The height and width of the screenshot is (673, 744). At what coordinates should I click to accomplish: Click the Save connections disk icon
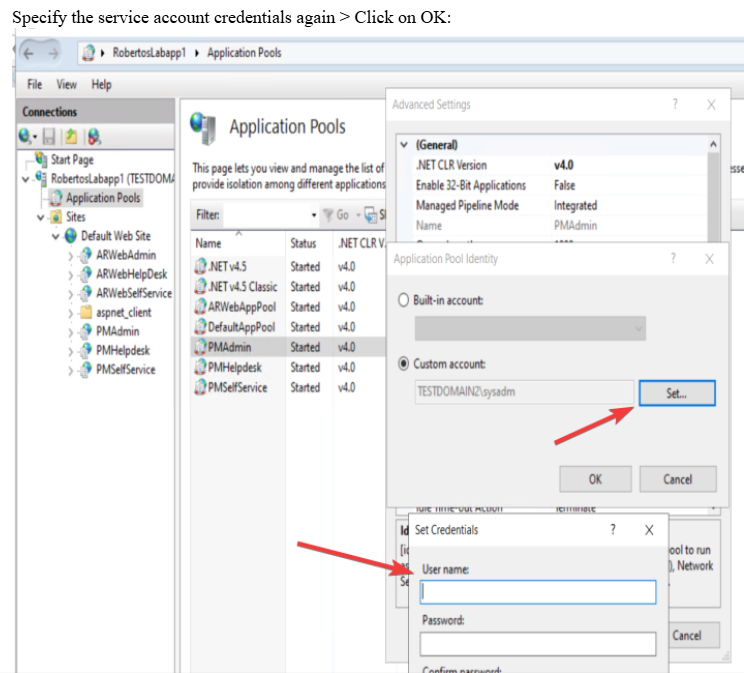pyautogui.click(x=49, y=137)
